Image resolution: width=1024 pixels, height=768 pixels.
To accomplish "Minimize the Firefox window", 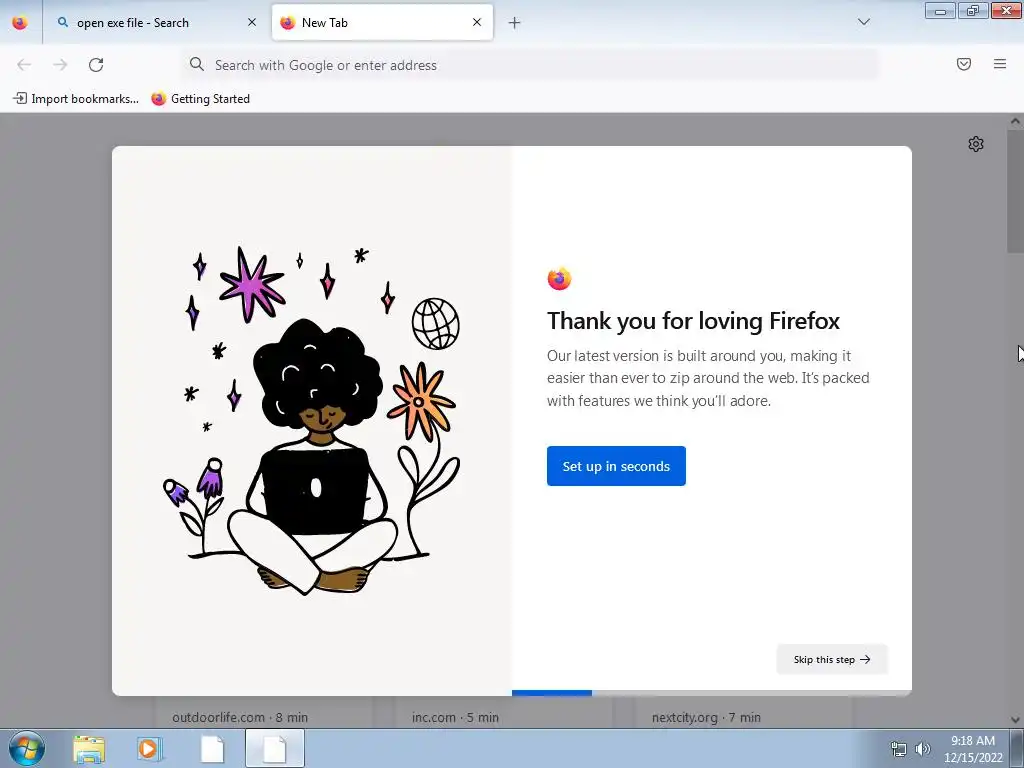I will click(940, 10).
